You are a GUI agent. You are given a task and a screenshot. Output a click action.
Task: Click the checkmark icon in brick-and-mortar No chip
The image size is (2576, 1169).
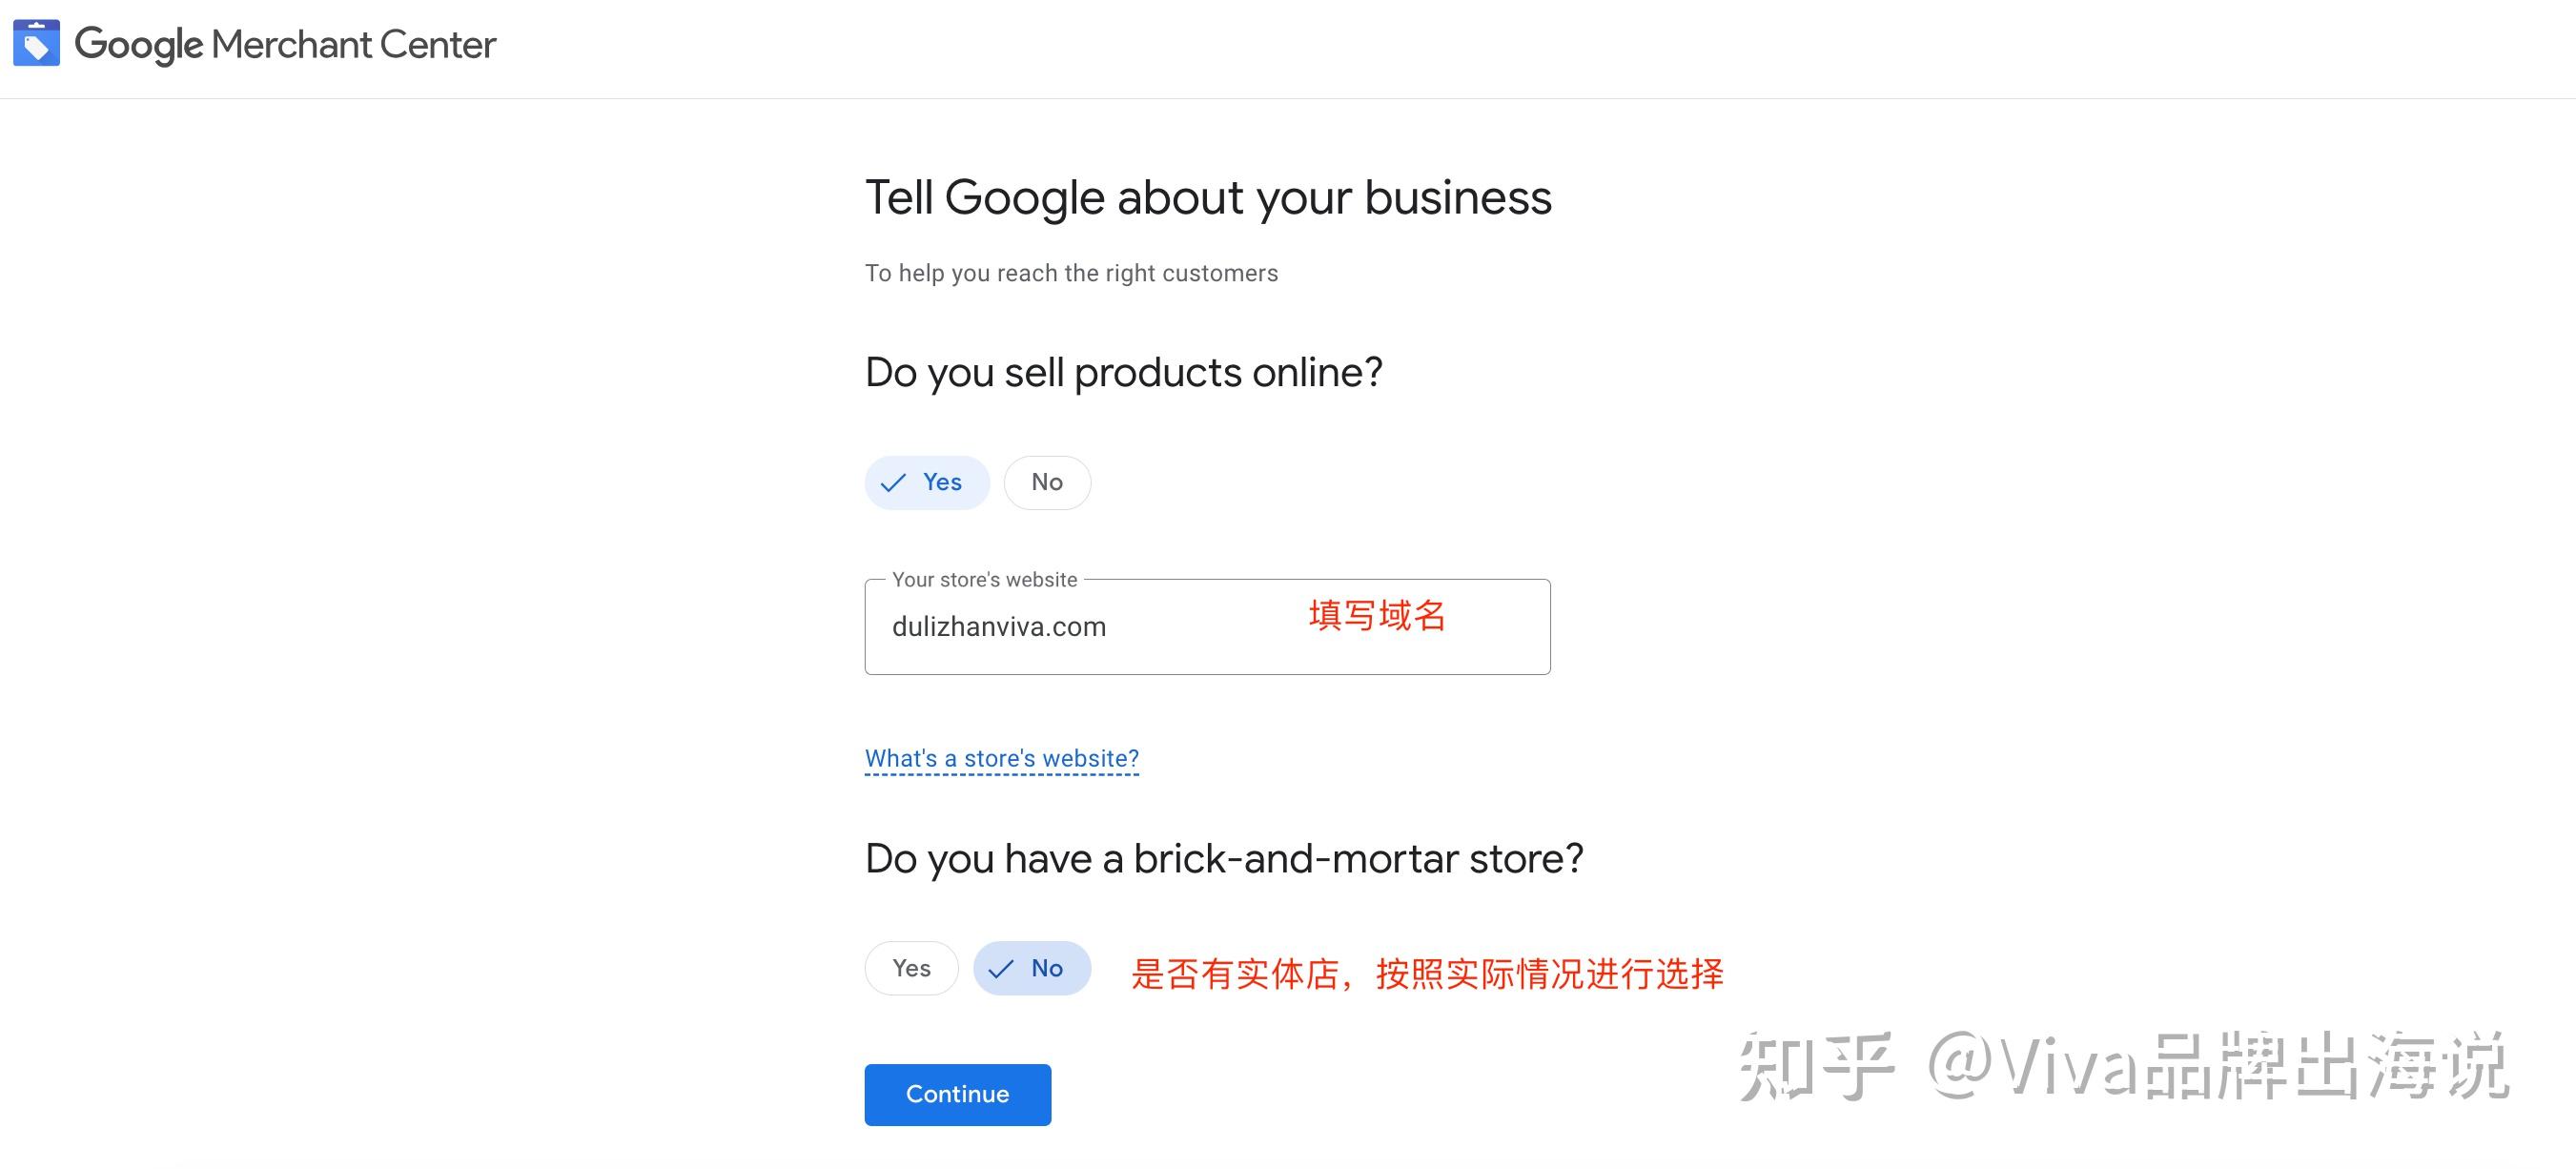[x=1000, y=969]
